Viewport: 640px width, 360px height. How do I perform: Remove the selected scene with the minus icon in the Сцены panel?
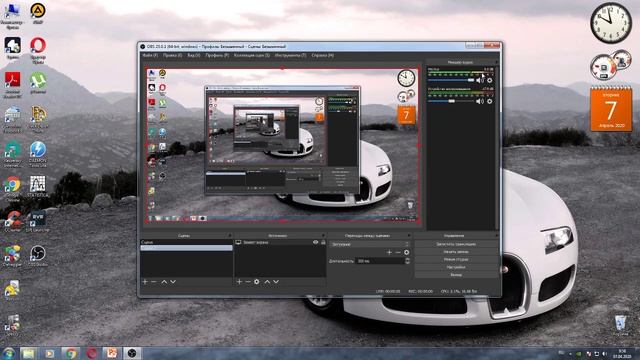click(x=153, y=282)
